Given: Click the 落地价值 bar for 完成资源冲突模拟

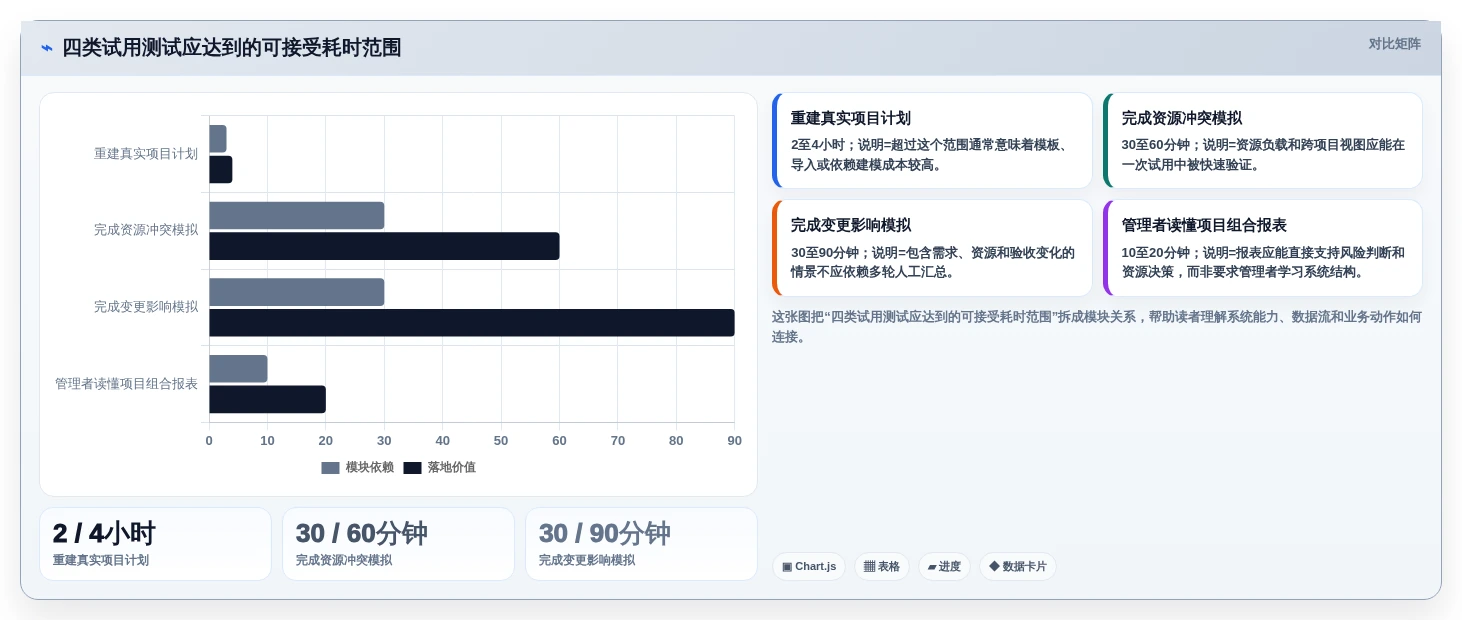Looking at the screenshot, I should pyautogui.click(x=384, y=246).
